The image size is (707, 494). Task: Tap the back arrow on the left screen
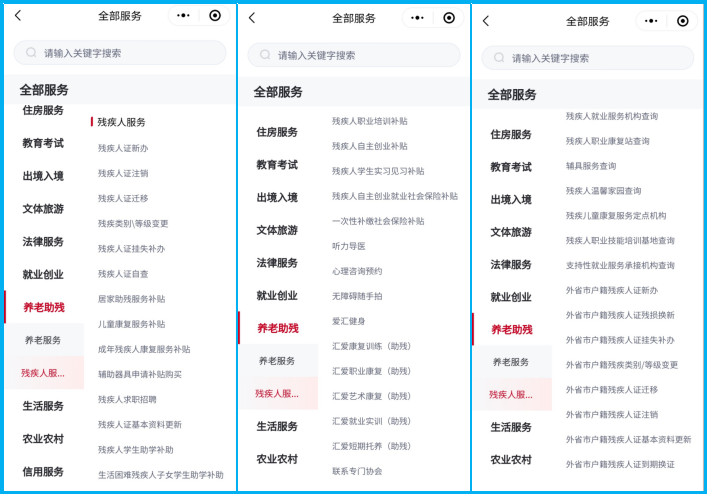click(x=18, y=16)
